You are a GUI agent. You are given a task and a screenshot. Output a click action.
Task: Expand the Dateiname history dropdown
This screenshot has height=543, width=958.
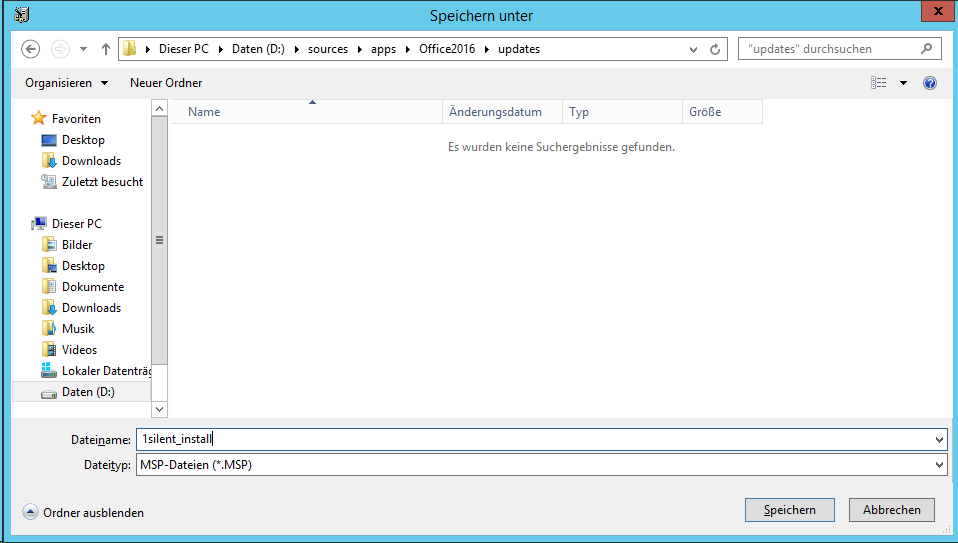tap(938, 439)
